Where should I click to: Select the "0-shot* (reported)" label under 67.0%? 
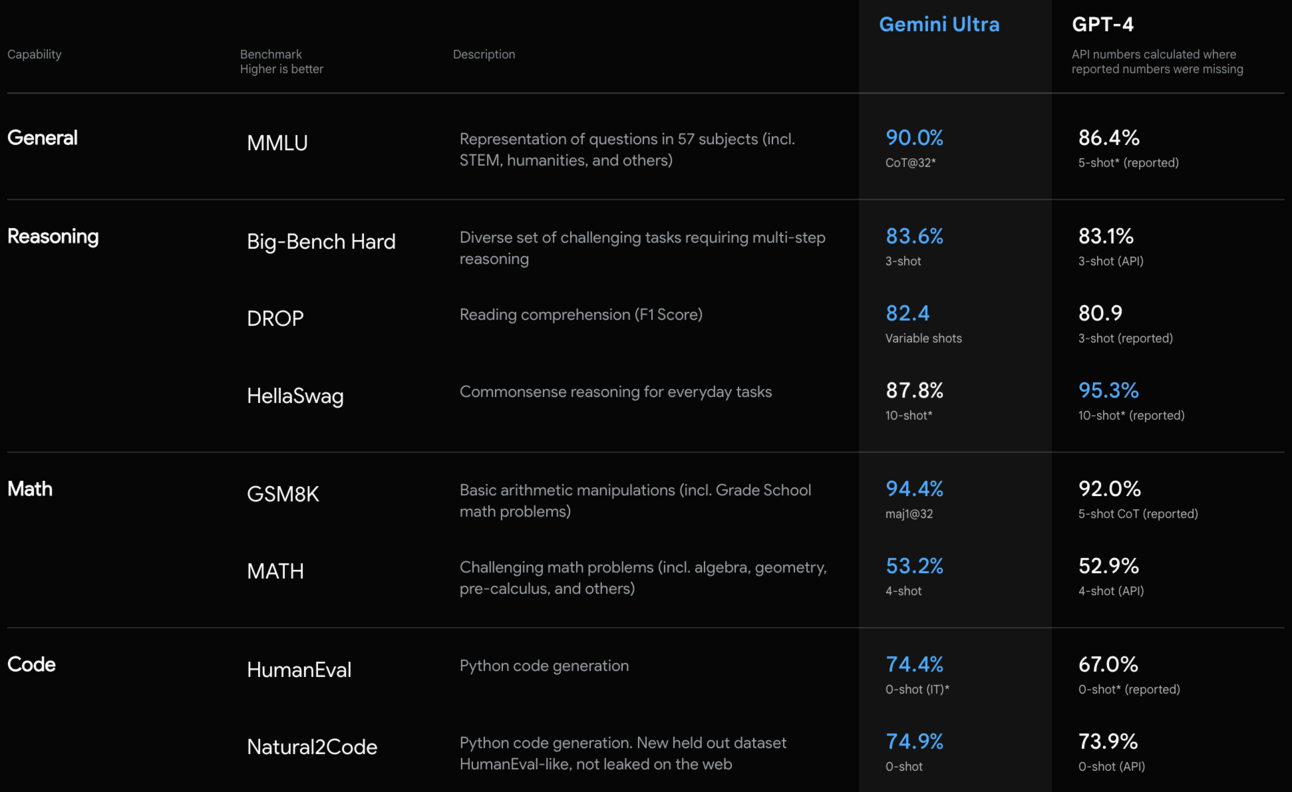[1129, 689]
